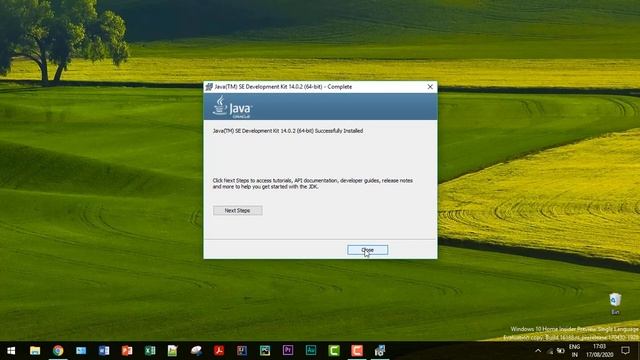Open the green Camtasia taskbar icon
The height and width of the screenshot is (360, 640).
(334, 351)
